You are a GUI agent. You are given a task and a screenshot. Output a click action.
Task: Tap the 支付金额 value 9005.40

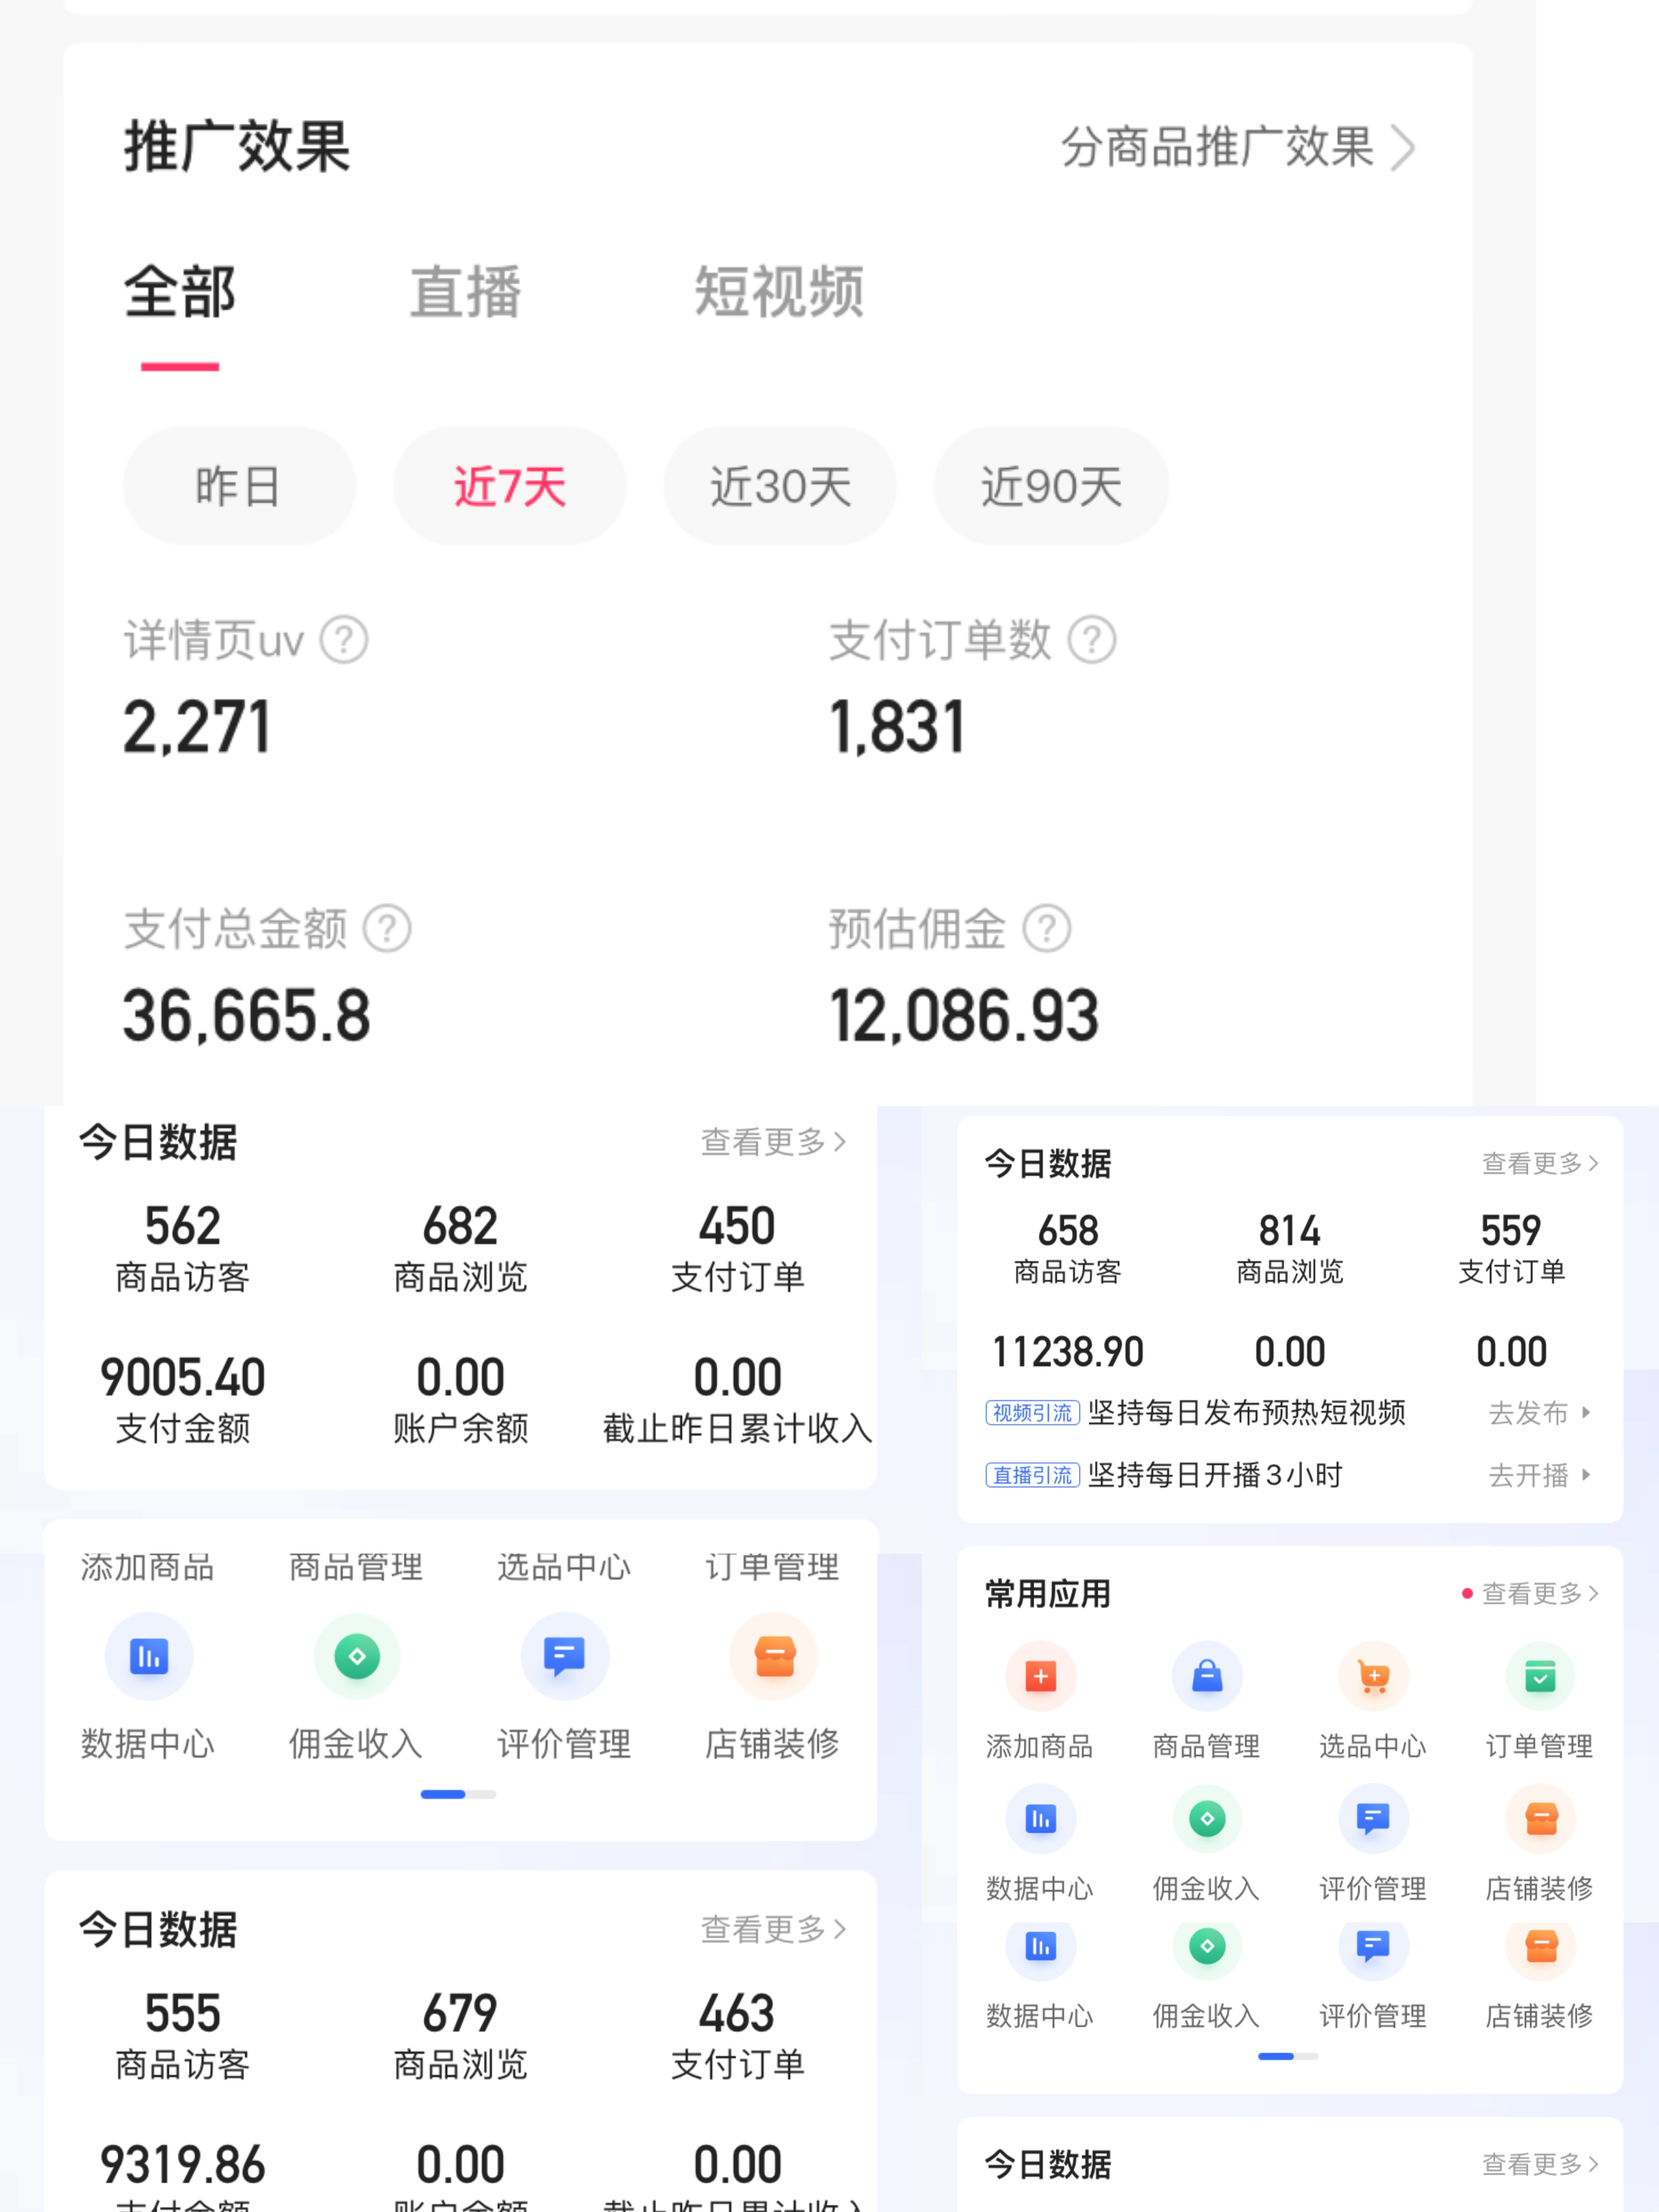[182, 1378]
